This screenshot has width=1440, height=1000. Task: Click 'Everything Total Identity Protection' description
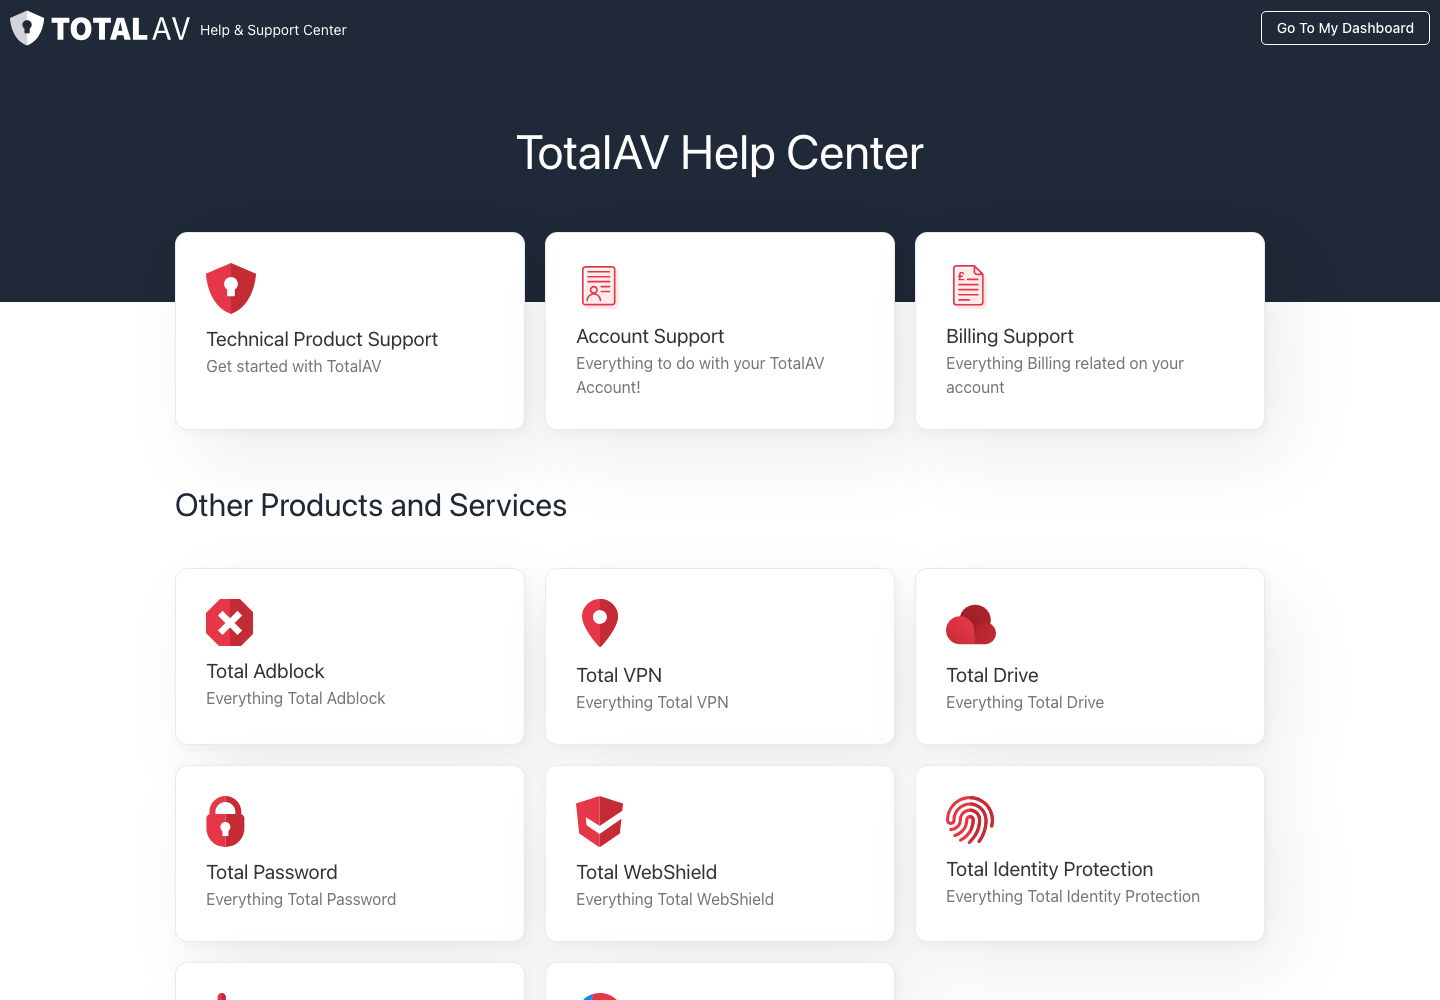(x=1073, y=896)
